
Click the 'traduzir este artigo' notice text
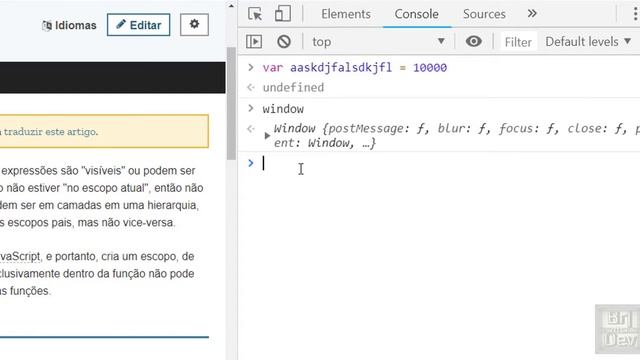51,132
